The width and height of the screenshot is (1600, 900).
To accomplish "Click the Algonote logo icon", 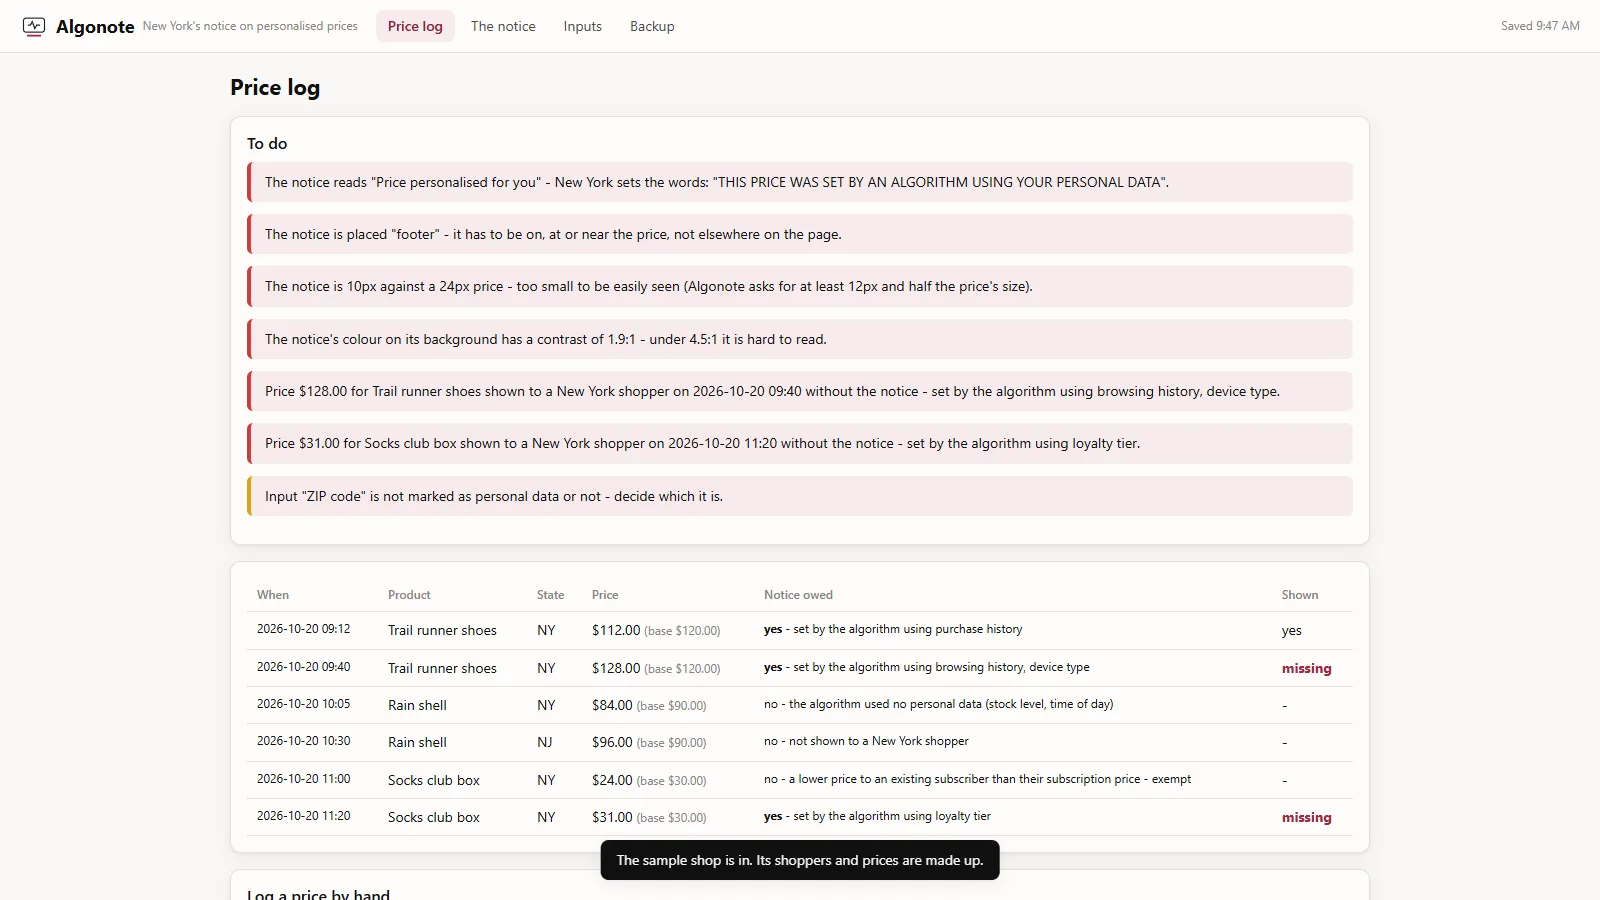I will [34, 26].
